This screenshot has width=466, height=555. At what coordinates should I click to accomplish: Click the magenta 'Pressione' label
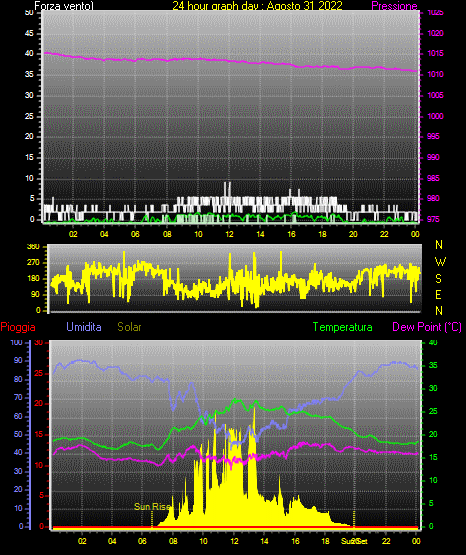tap(394, 6)
